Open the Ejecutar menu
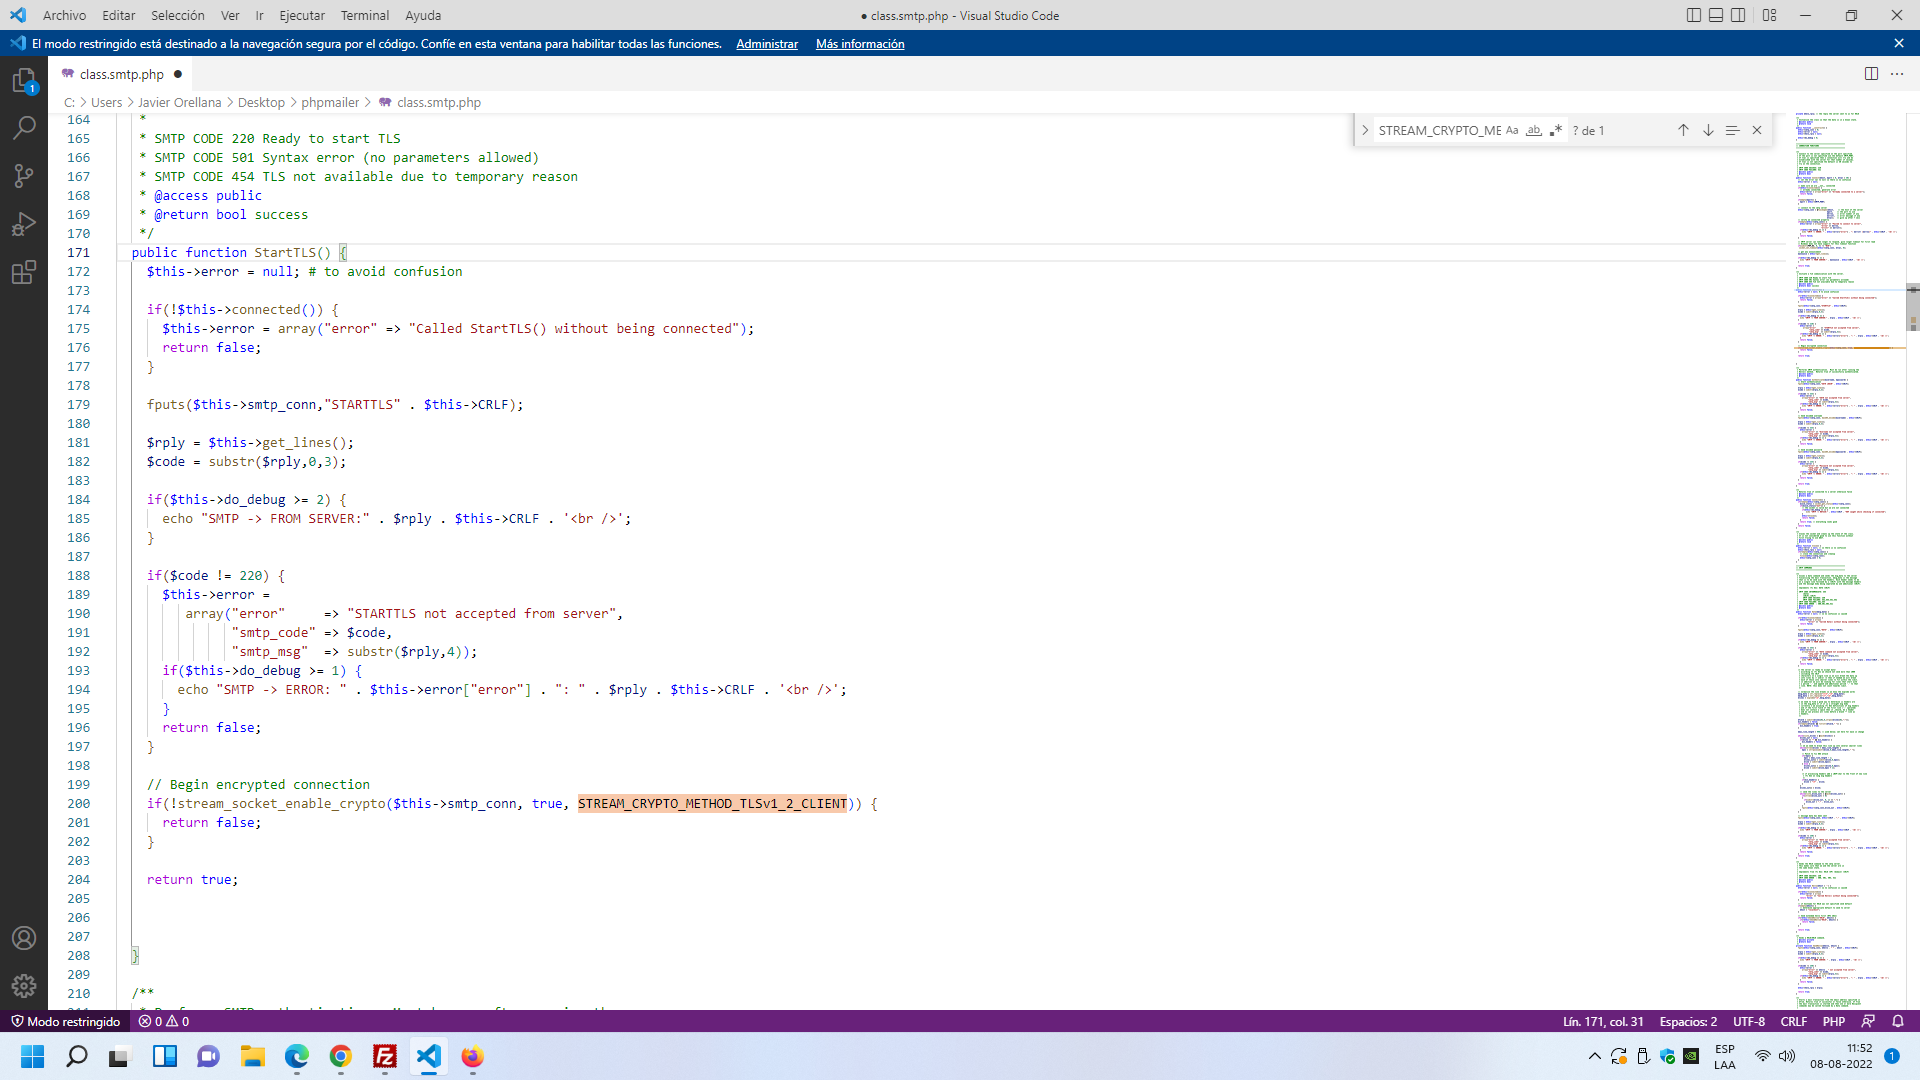Viewport: 1920px width, 1080px height. [x=302, y=15]
